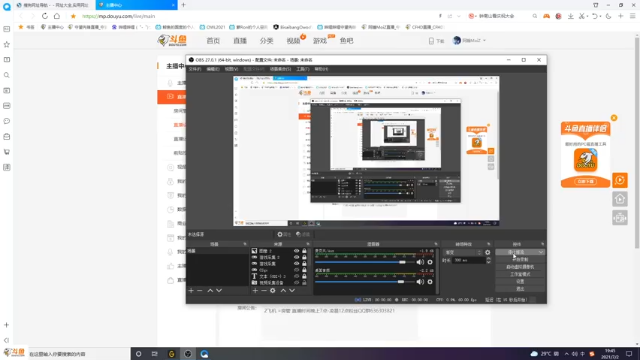
Task: Click the favorites star in browser left sidebar
Action: pos(7,44)
